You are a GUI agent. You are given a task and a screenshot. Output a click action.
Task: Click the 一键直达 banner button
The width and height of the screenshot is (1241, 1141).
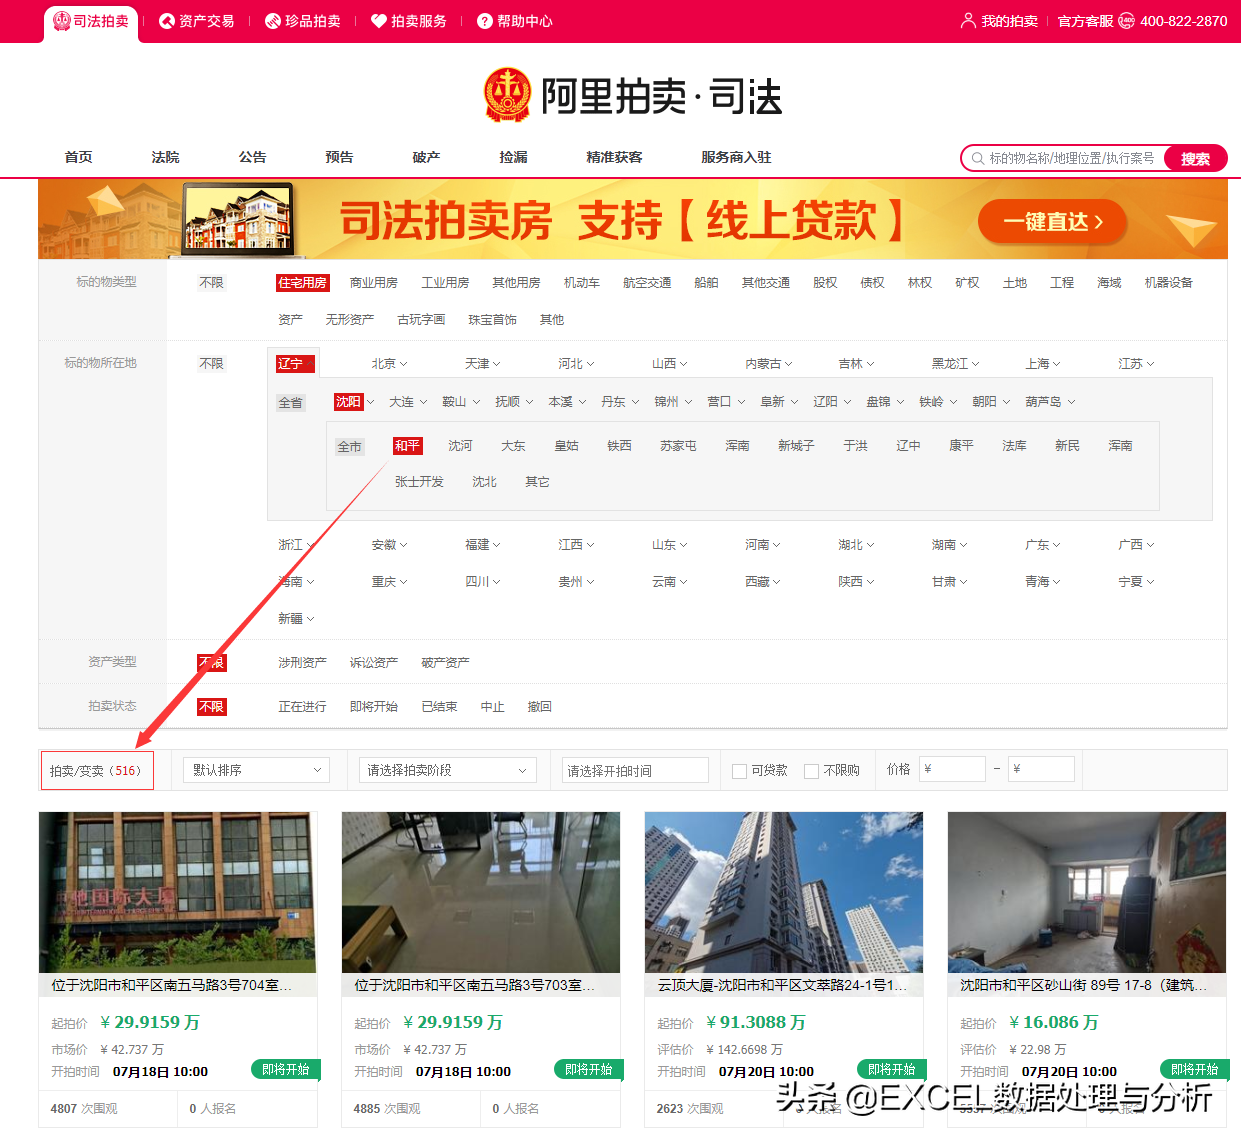pyautogui.click(x=1052, y=222)
